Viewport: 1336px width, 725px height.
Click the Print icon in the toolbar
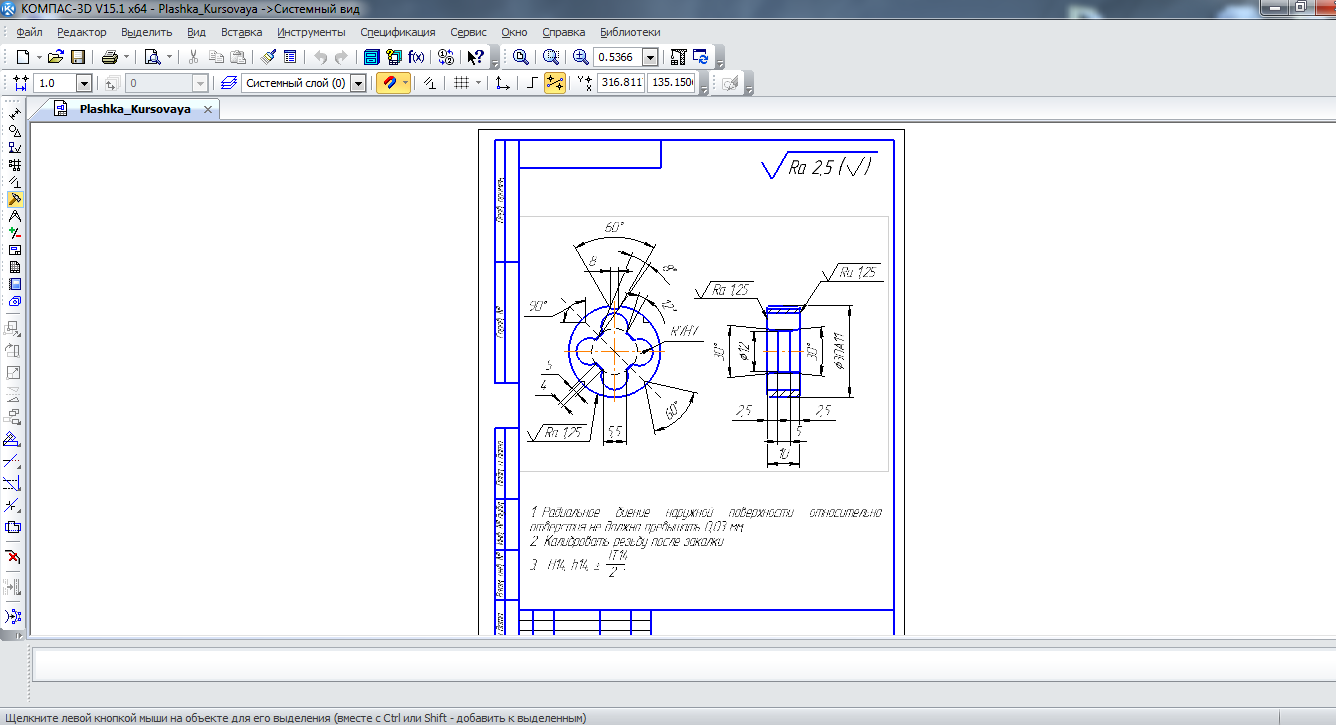(110, 57)
